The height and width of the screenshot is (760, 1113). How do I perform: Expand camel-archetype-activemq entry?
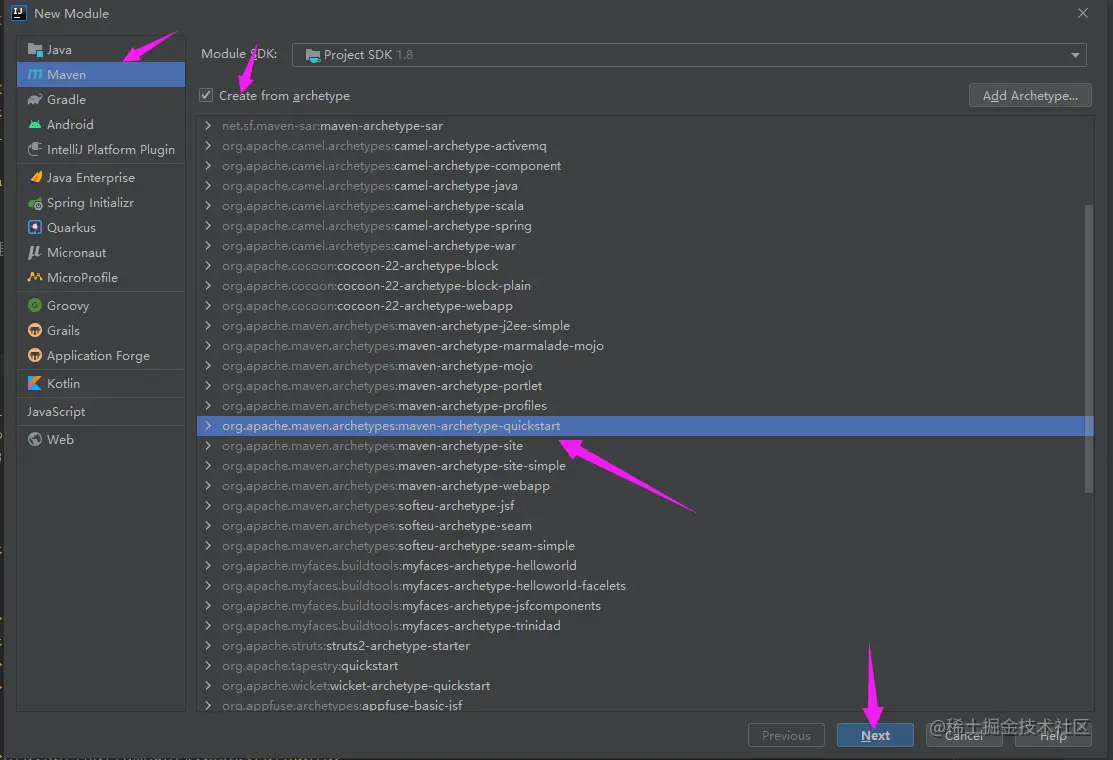point(207,145)
